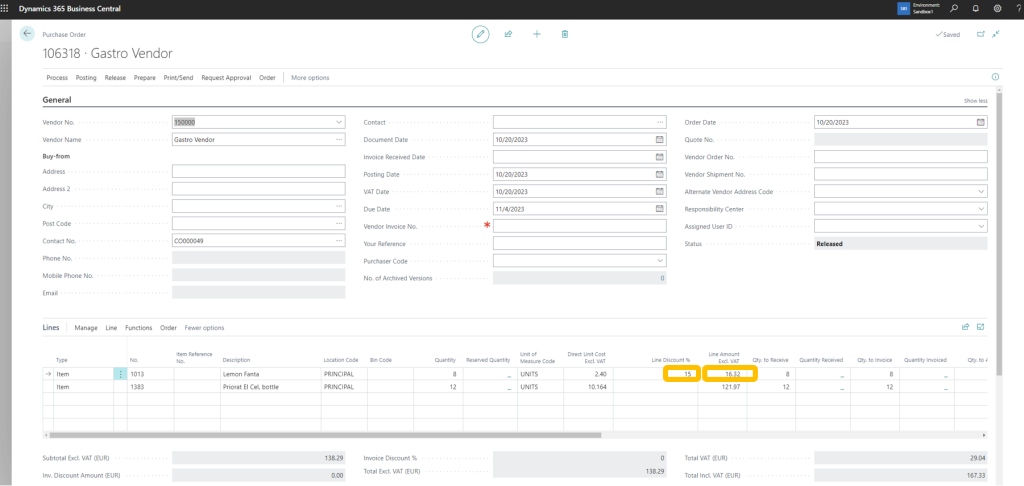Click the Lines horizontal scrollbar
This screenshot has height=486, width=1024.
pyautogui.click(x=325, y=434)
